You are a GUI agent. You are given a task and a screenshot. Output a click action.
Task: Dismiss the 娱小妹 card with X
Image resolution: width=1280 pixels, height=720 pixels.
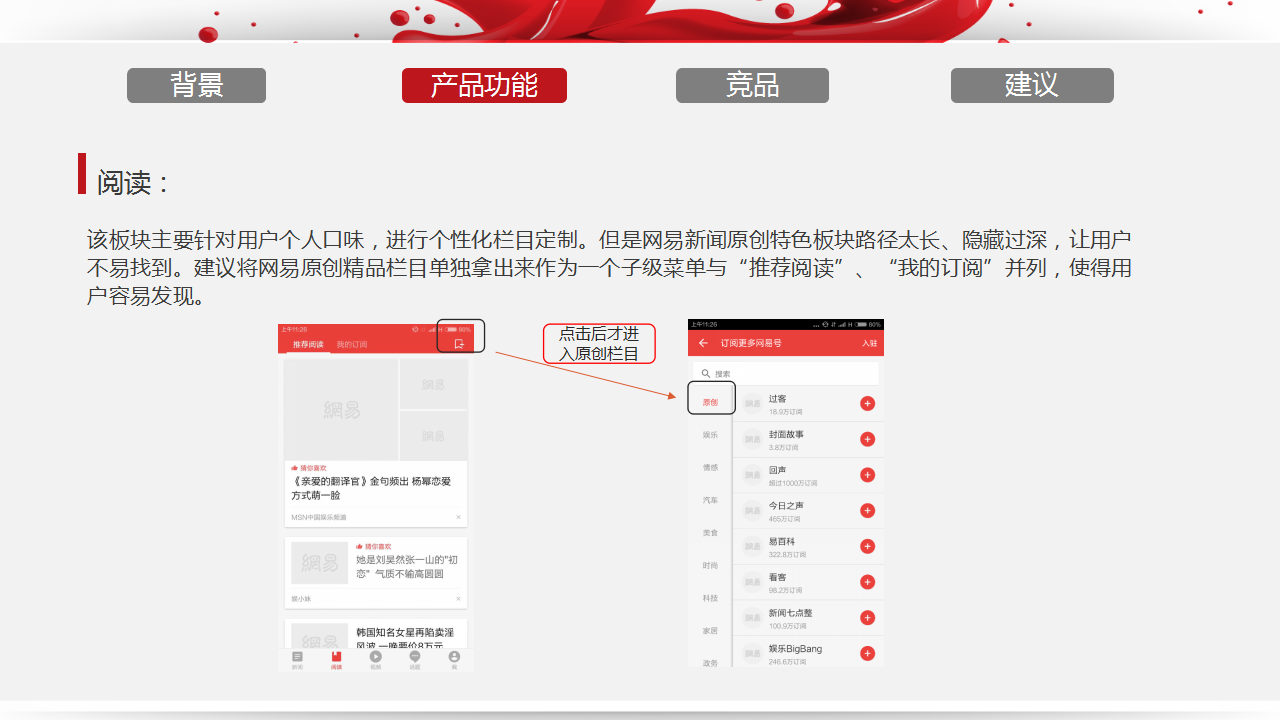tap(458, 599)
